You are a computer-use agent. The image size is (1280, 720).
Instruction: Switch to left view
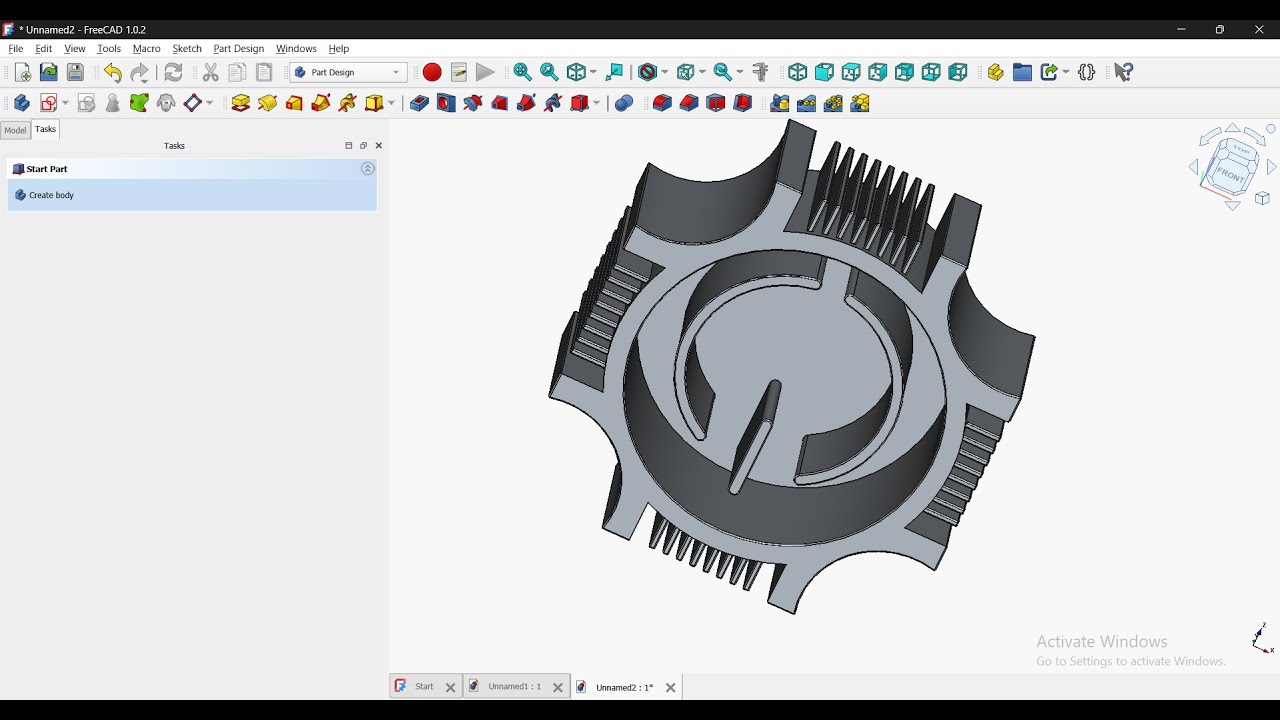point(958,73)
